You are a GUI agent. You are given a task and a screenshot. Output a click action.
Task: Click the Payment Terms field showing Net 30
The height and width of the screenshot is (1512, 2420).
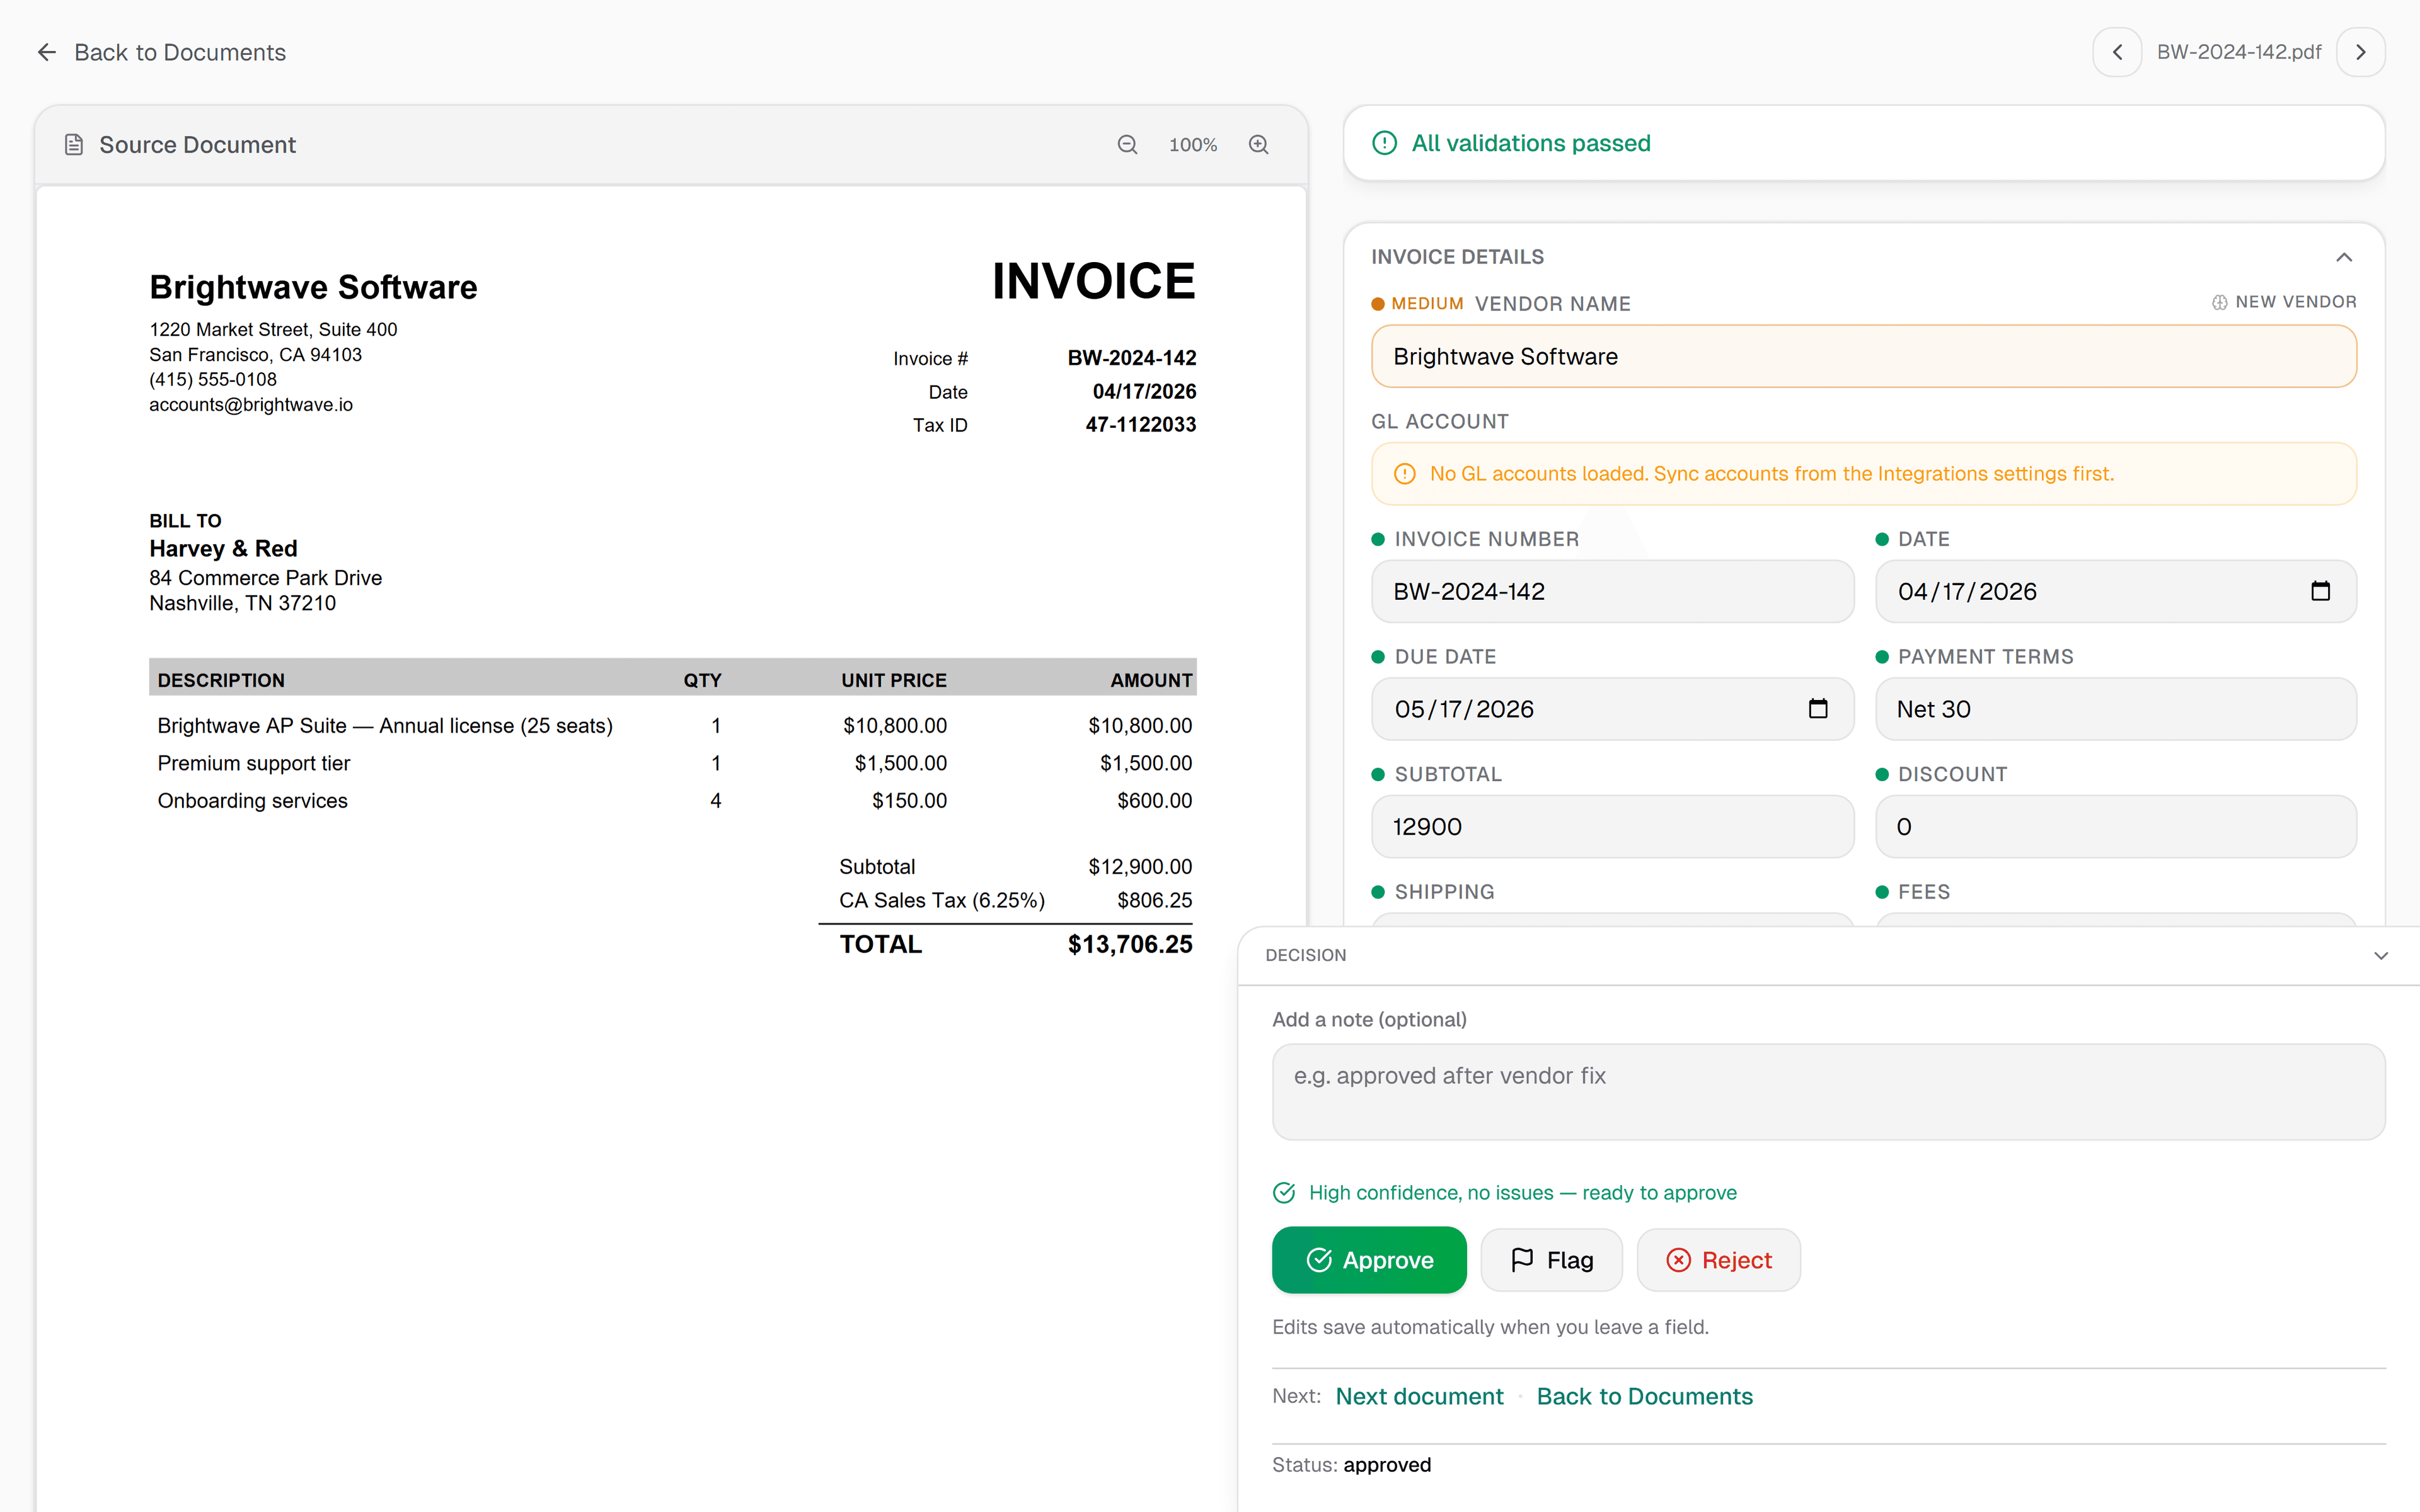tap(2115, 709)
